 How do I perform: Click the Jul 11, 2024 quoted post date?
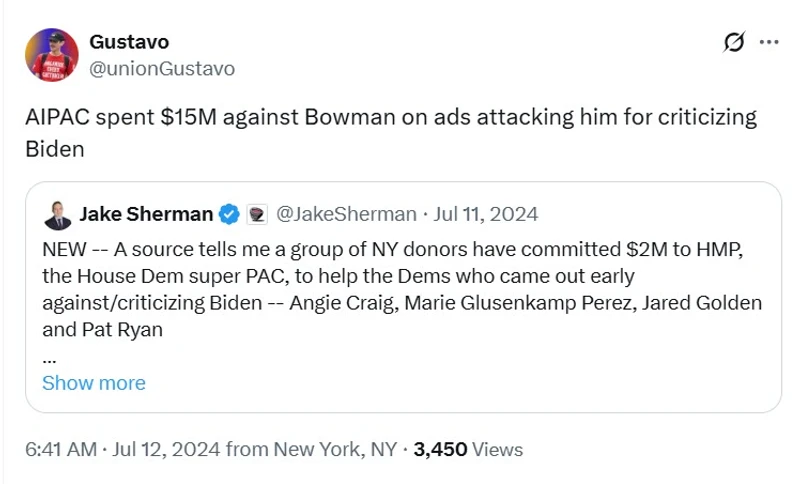485,214
